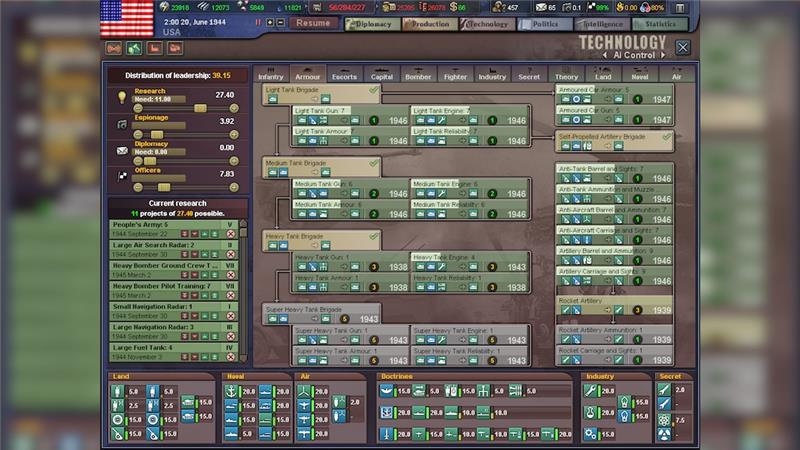This screenshot has width=800, height=450.
Task: Click the USA flag in the top corner
Action: click(127, 18)
